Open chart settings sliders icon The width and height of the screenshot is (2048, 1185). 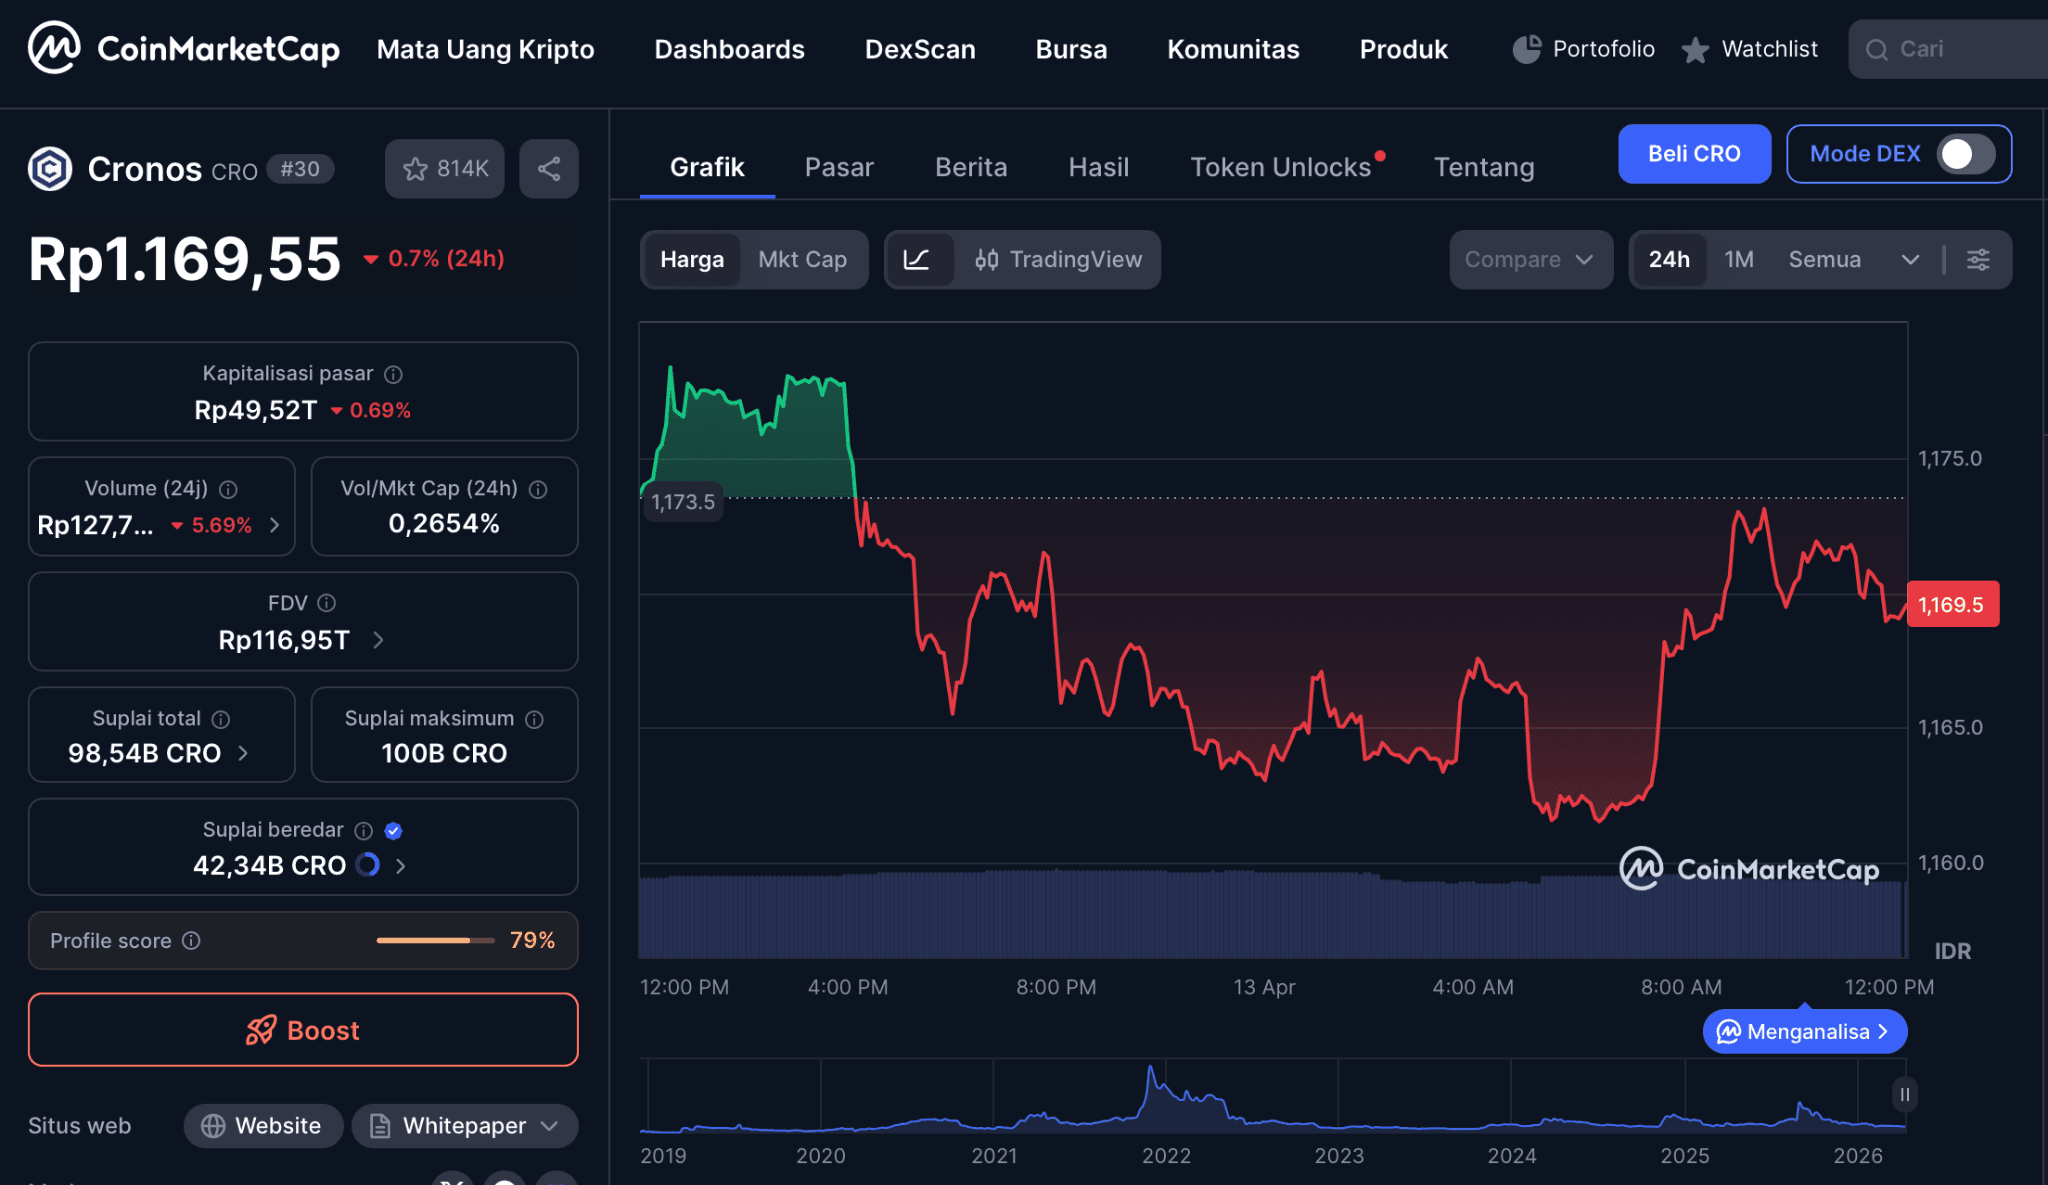click(1978, 260)
